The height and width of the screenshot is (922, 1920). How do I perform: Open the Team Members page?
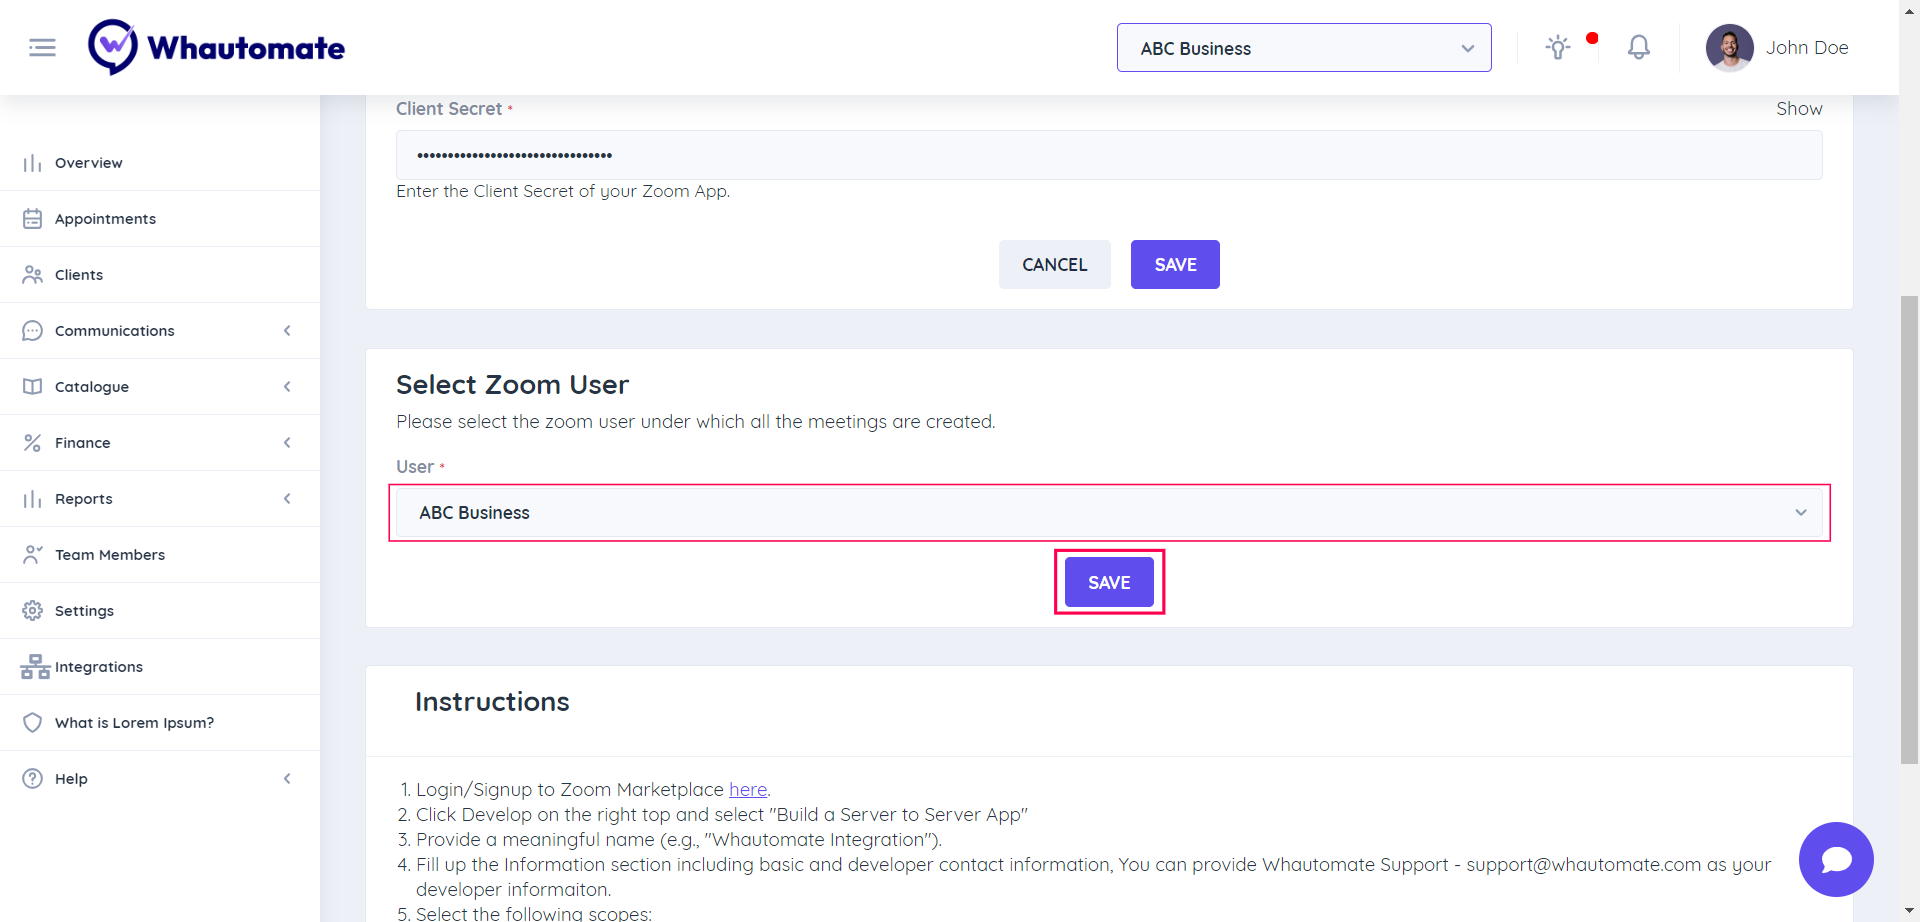pyautogui.click(x=110, y=555)
